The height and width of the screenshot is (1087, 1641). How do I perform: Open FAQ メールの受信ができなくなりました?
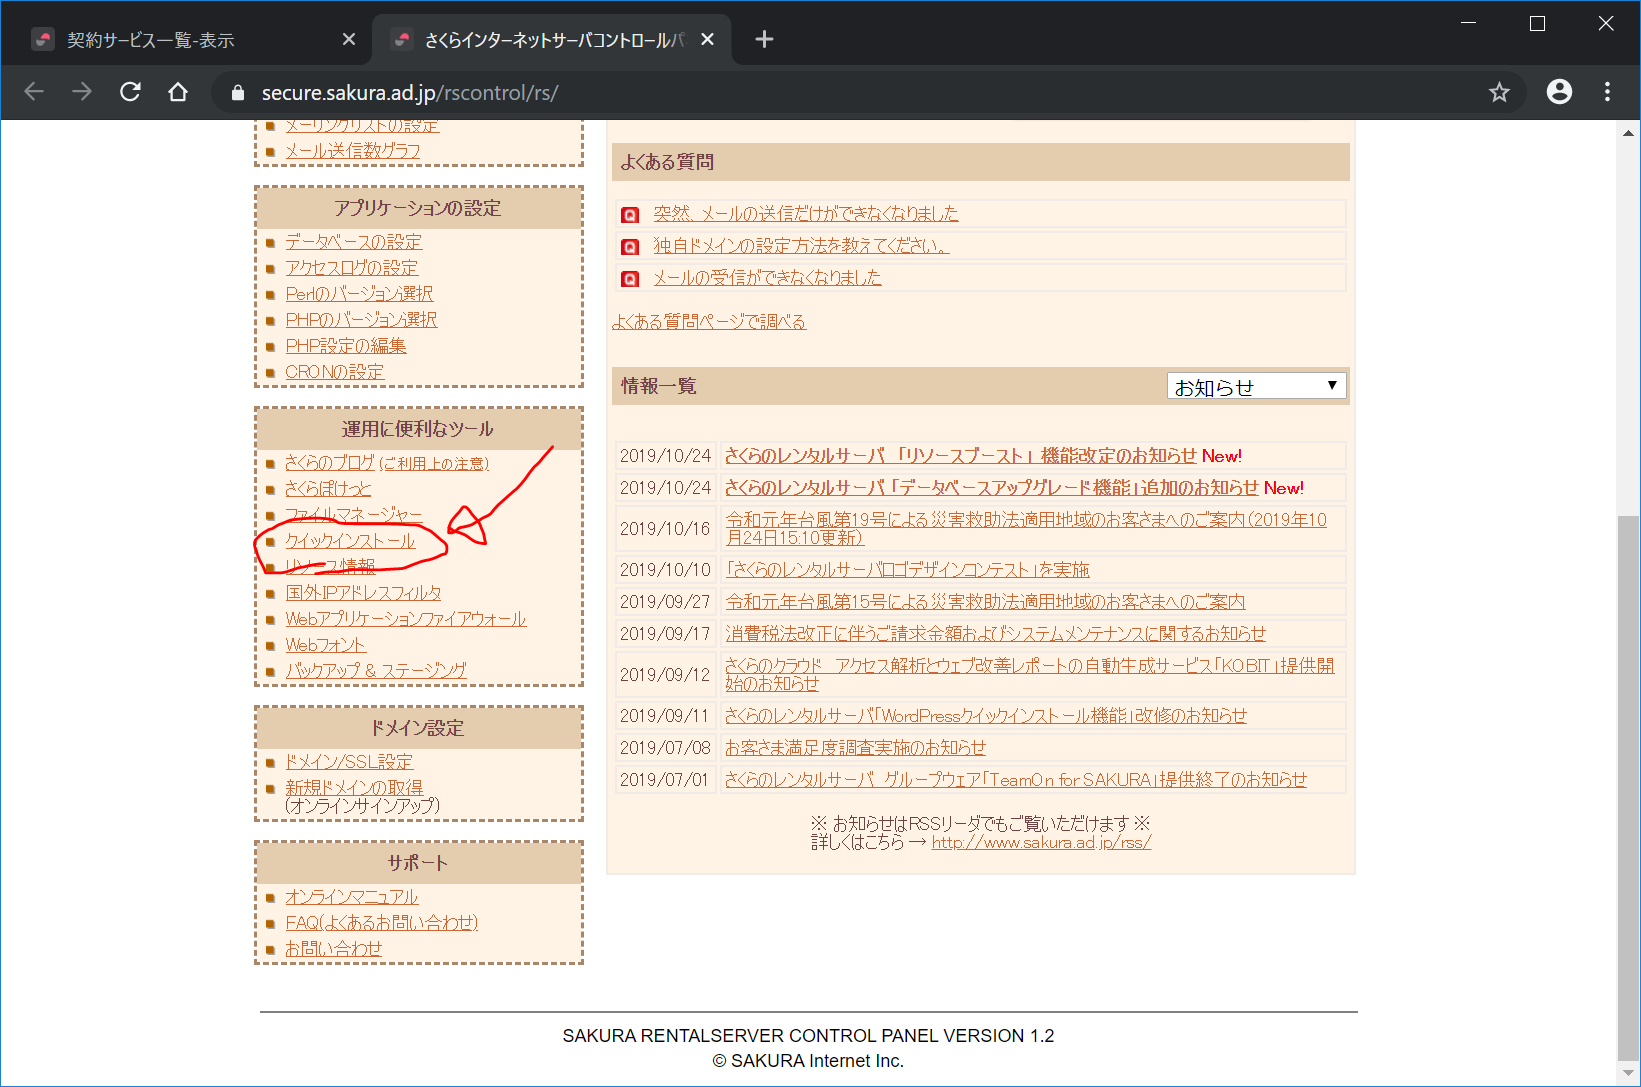click(767, 277)
